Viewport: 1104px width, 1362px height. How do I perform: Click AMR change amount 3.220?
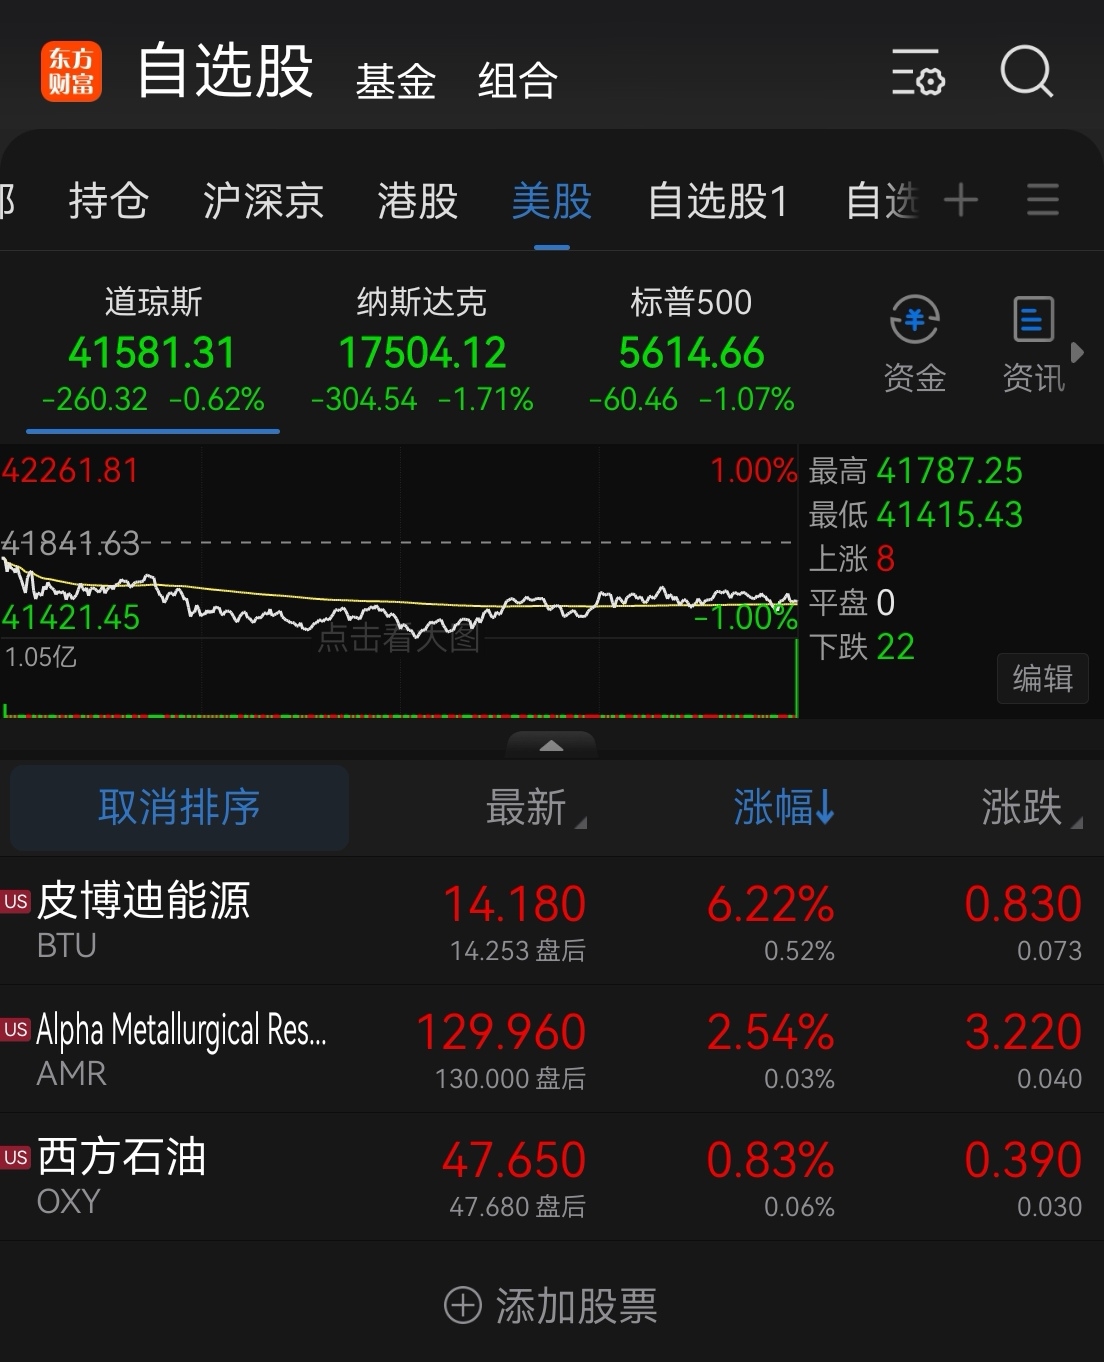1023,1032
